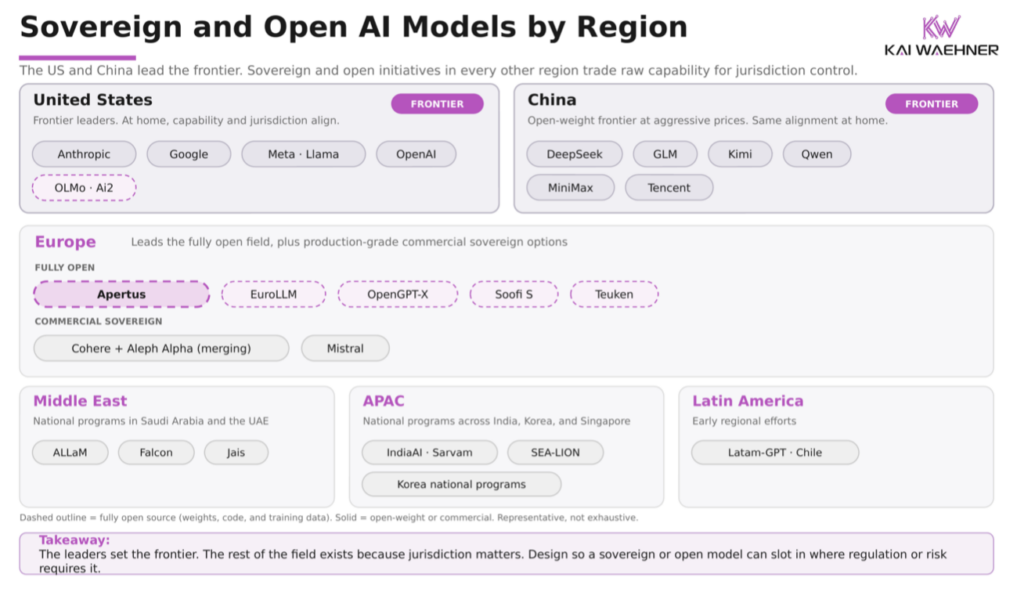The image size is (1024, 592).
Task: Click 'Open-weight frontier at aggressive prices' text
Action: coord(707,120)
